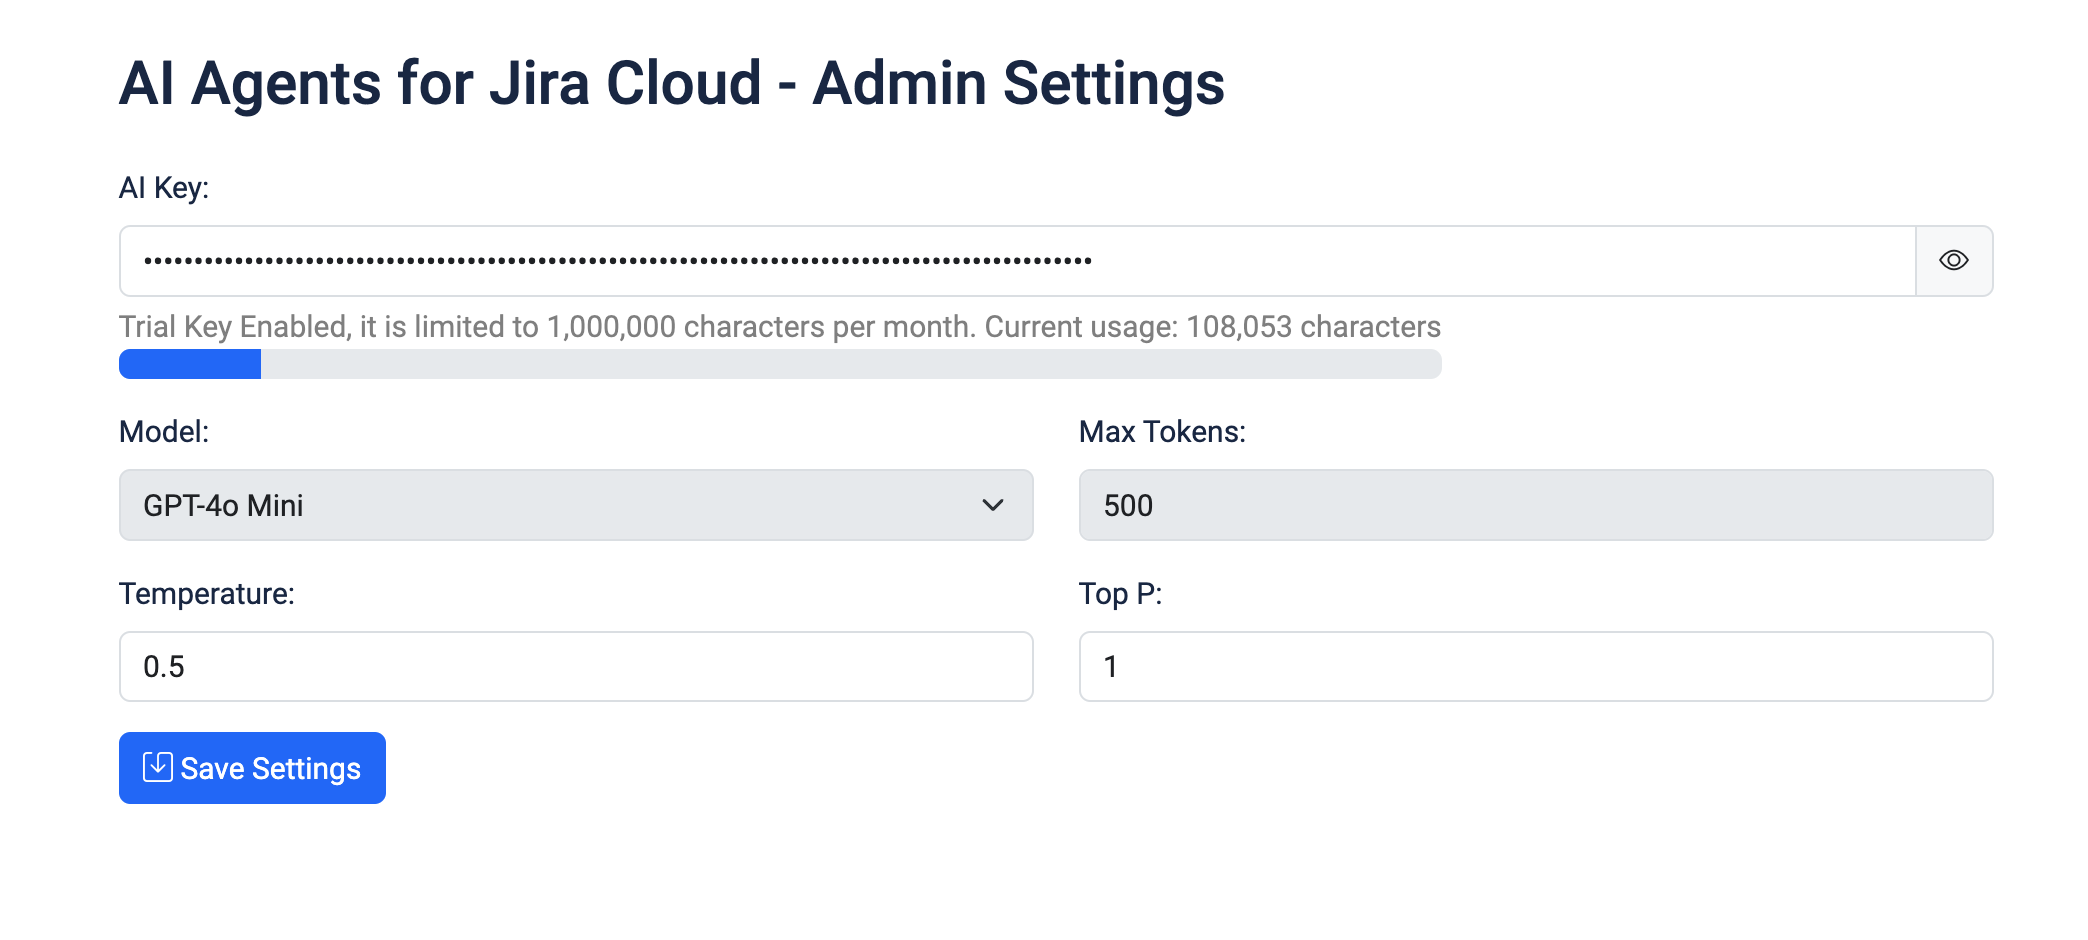The height and width of the screenshot is (940, 2088).
Task: Click the 'Temperature:' label
Action: tap(207, 594)
